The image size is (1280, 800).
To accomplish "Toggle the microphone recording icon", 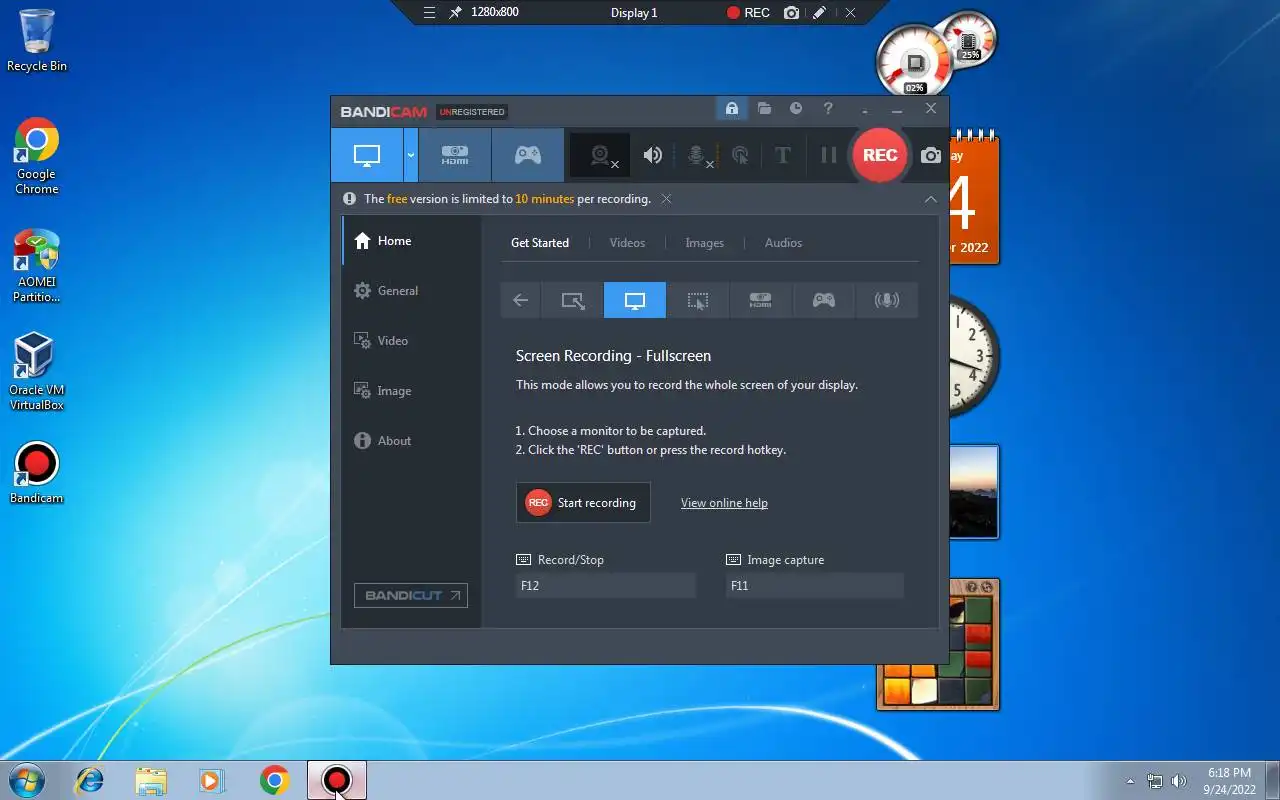I will coord(697,155).
